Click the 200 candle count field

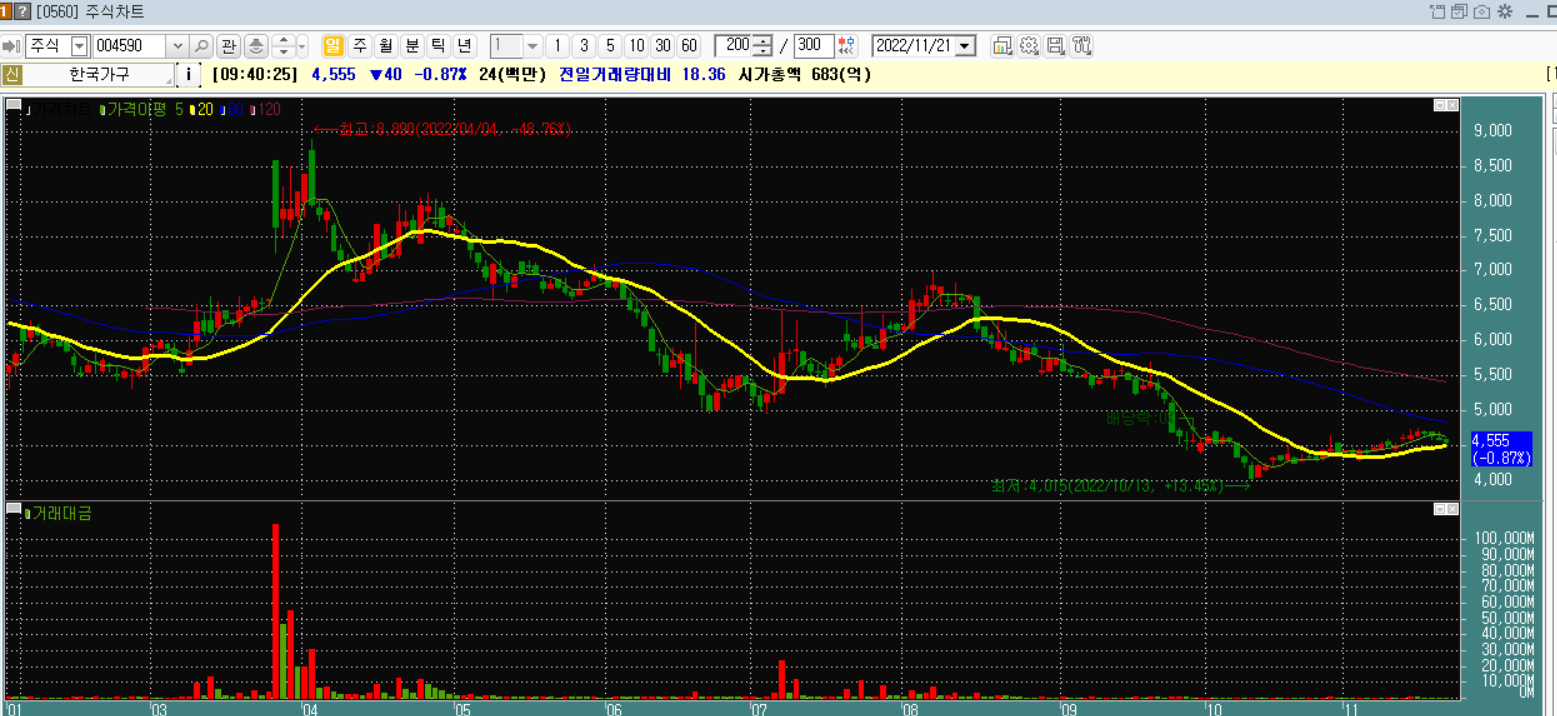(x=735, y=46)
